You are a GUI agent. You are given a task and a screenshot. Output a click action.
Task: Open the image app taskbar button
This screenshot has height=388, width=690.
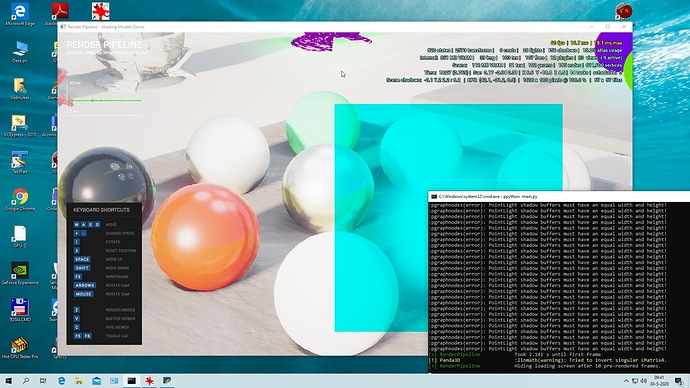167,381
